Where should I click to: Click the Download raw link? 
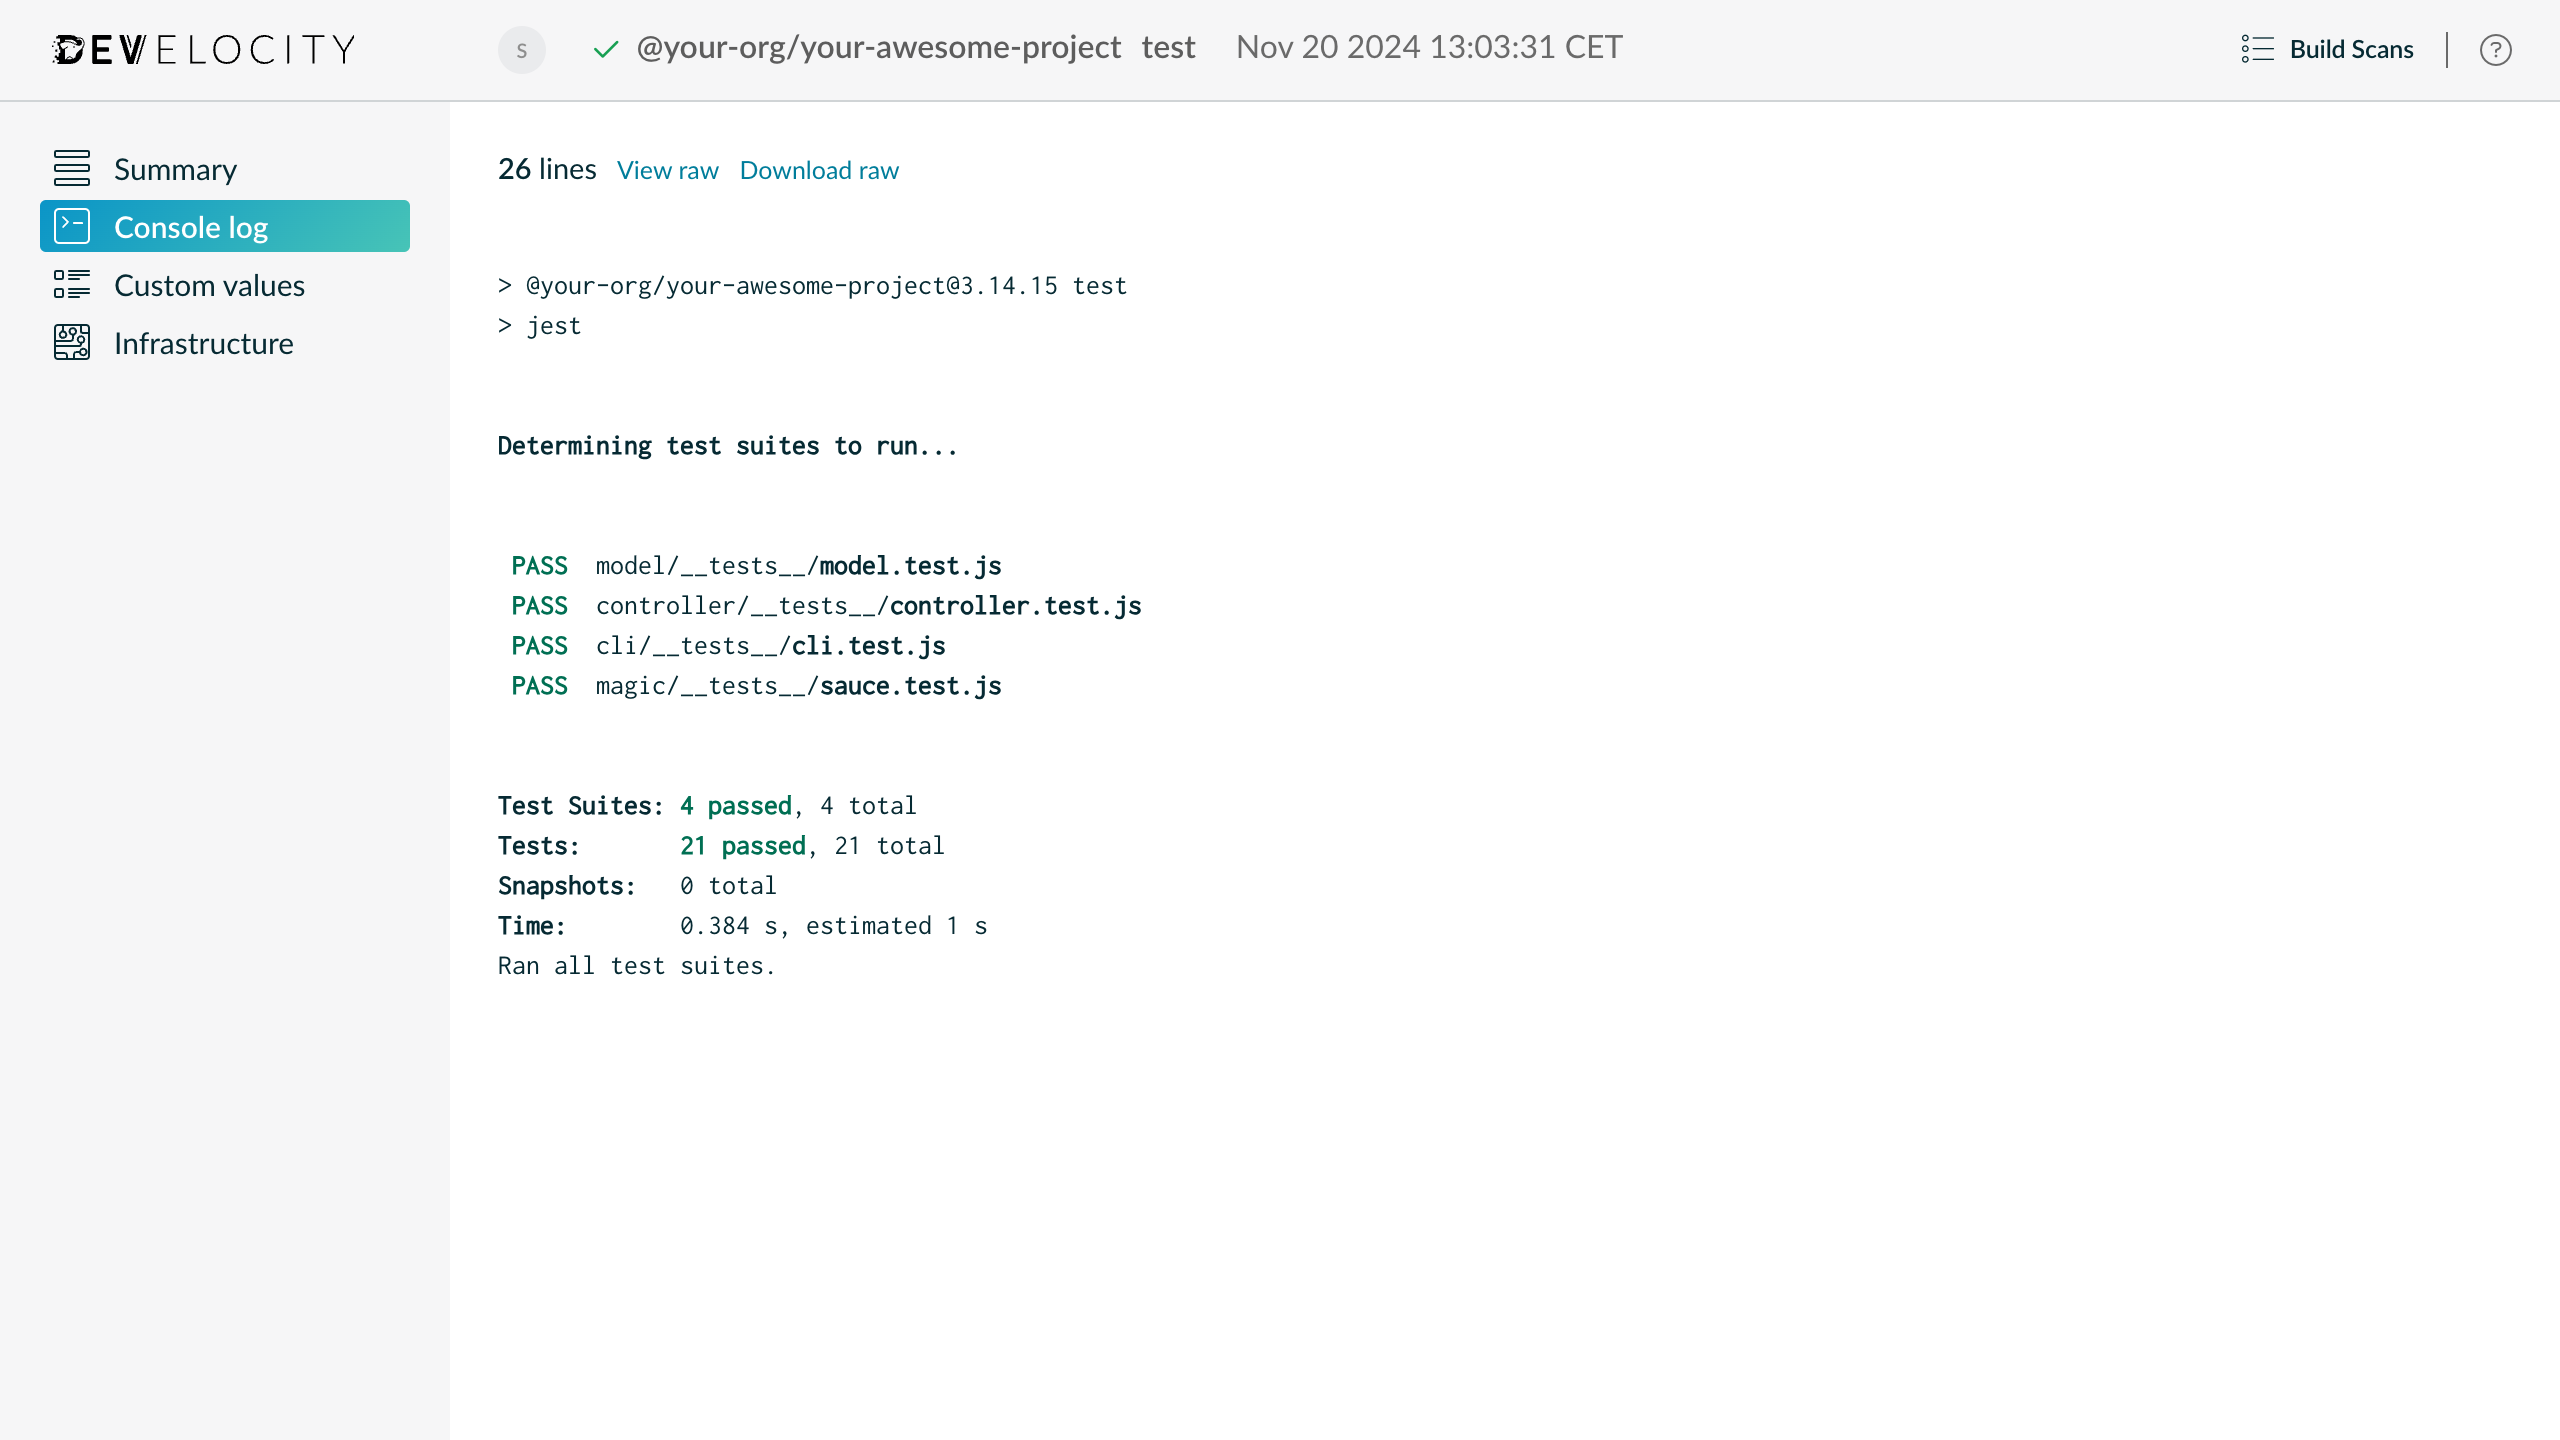[x=819, y=170]
